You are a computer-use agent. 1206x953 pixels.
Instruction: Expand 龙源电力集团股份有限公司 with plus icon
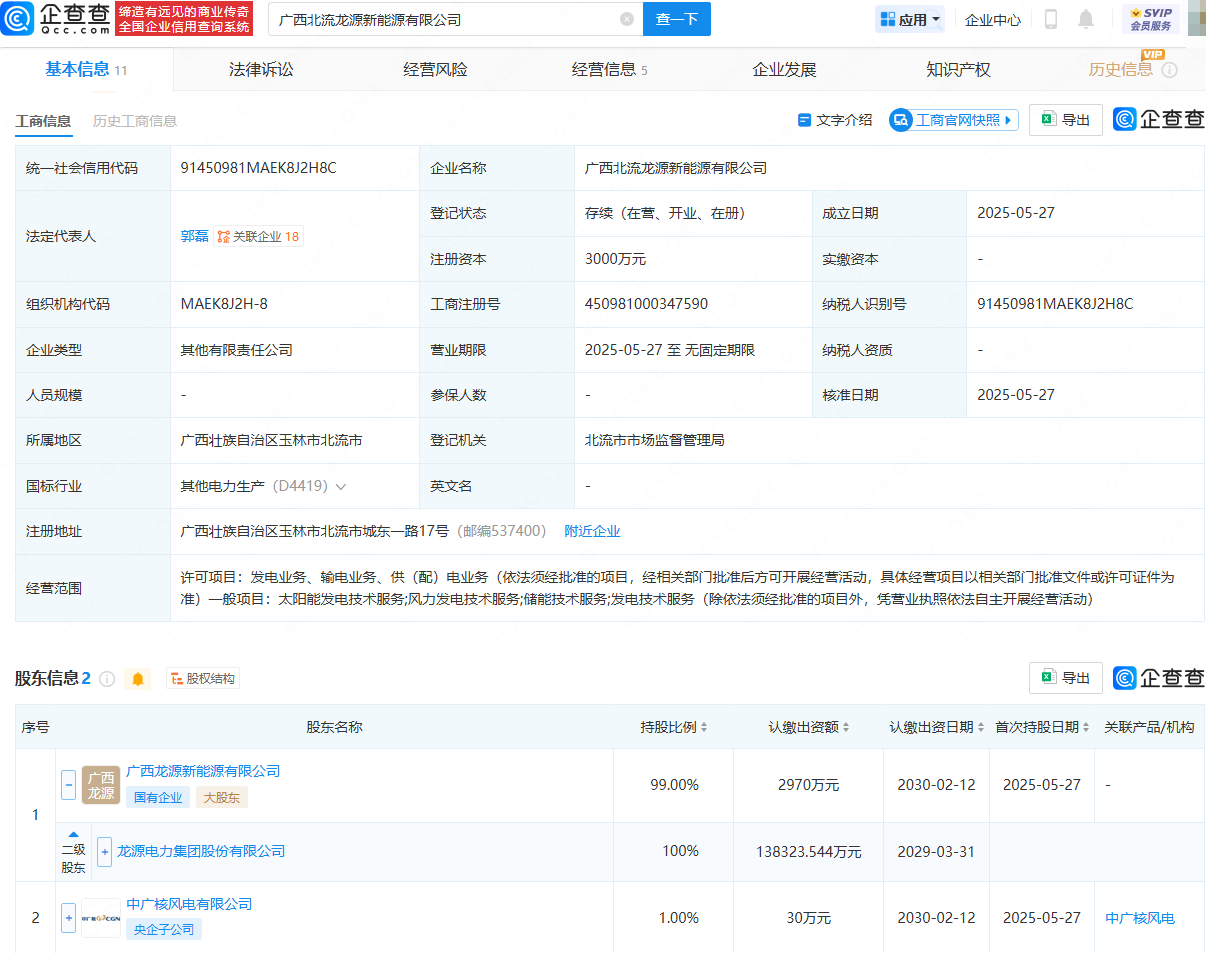coord(104,852)
